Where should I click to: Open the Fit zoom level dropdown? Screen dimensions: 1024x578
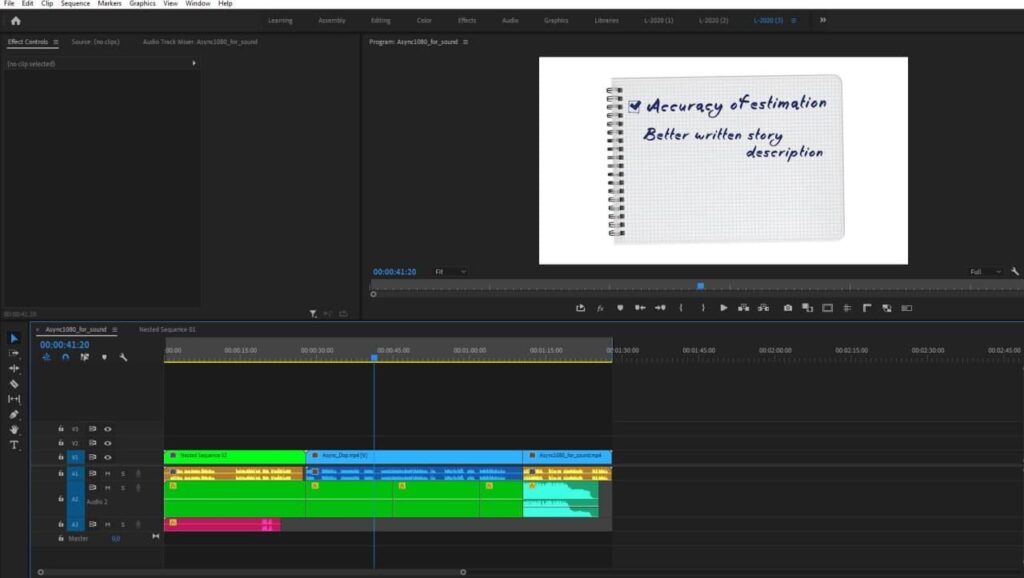451,272
